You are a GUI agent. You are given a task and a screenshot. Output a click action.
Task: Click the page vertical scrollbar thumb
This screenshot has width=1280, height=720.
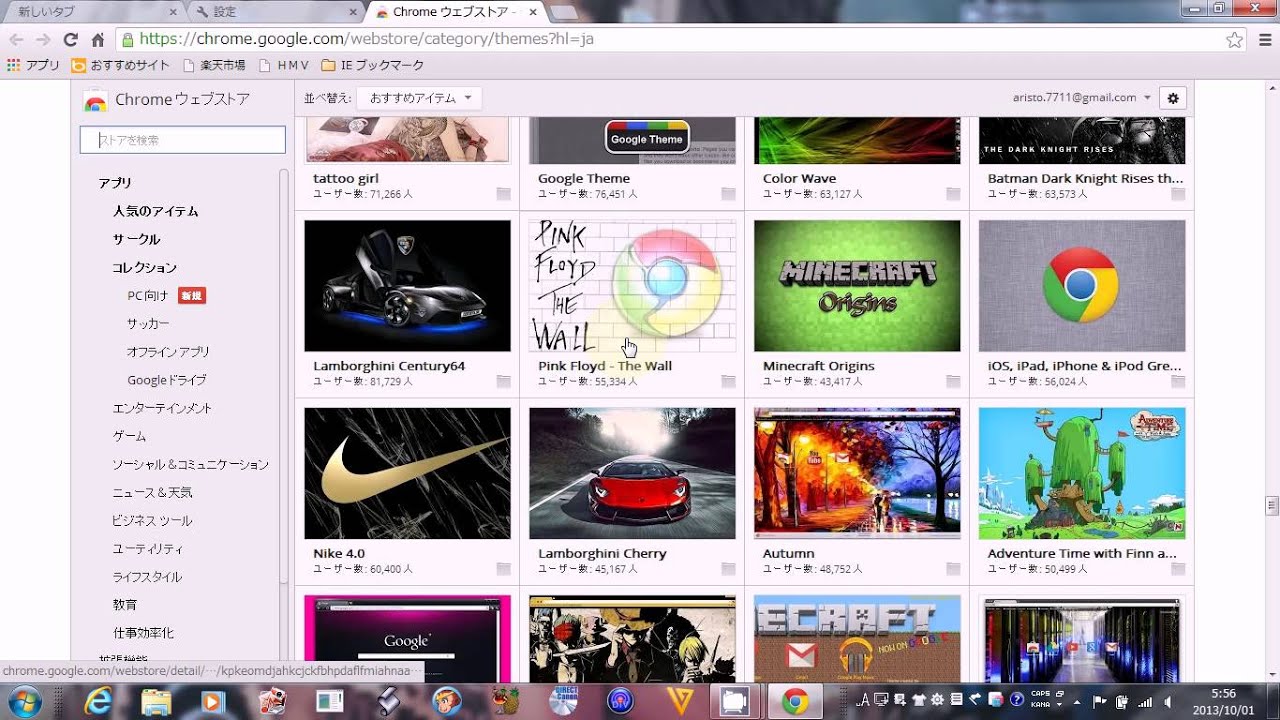point(1272,505)
